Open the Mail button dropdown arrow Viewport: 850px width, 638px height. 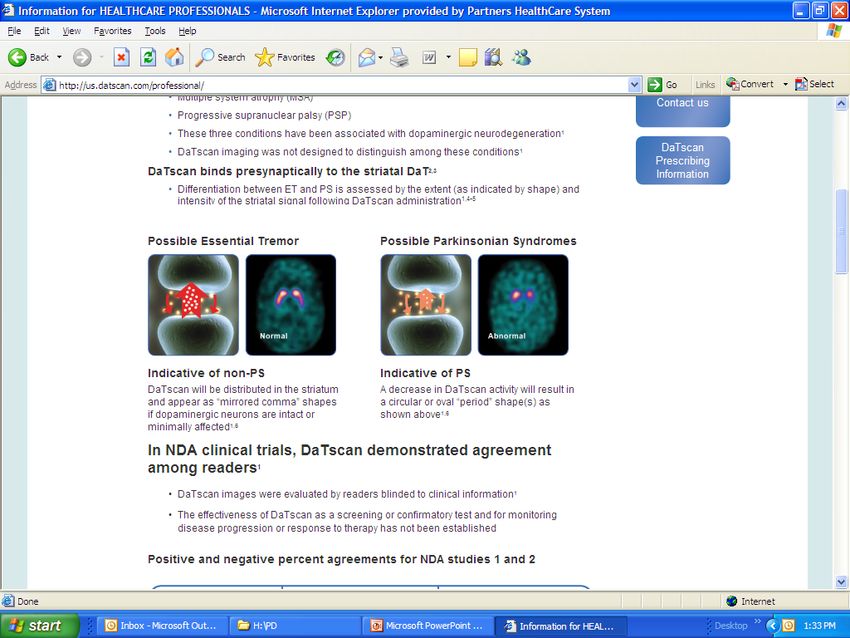pyautogui.click(x=381, y=57)
